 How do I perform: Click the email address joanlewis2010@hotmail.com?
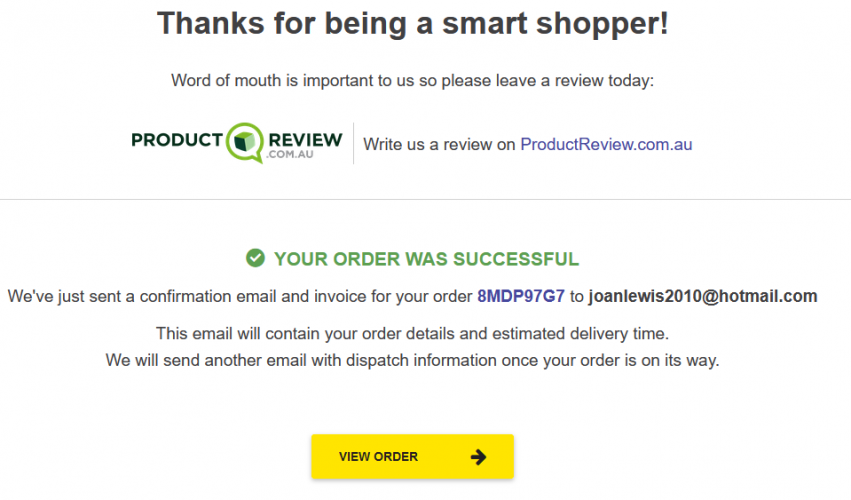tap(703, 296)
